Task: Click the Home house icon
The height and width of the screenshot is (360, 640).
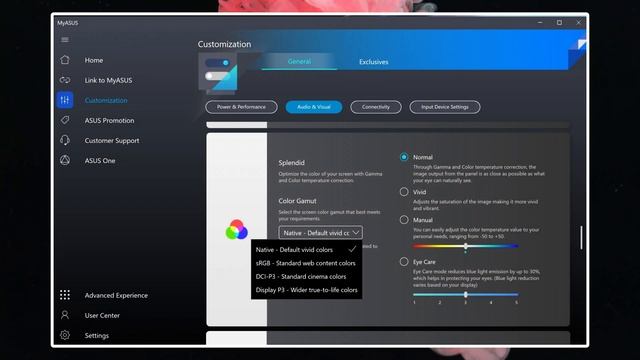Action: coord(65,60)
